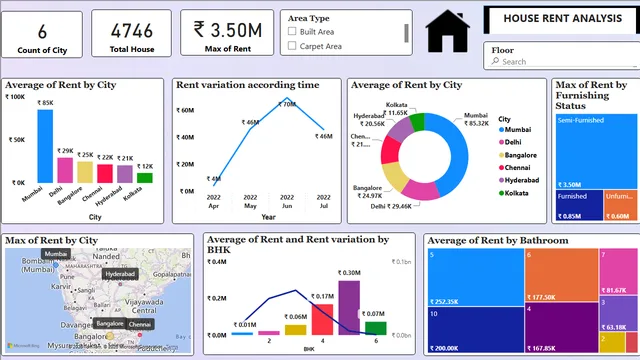The width and height of the screenshot is (640, 360).
Task: Click the Delhi legend color dot
Action: coord(501,142)
